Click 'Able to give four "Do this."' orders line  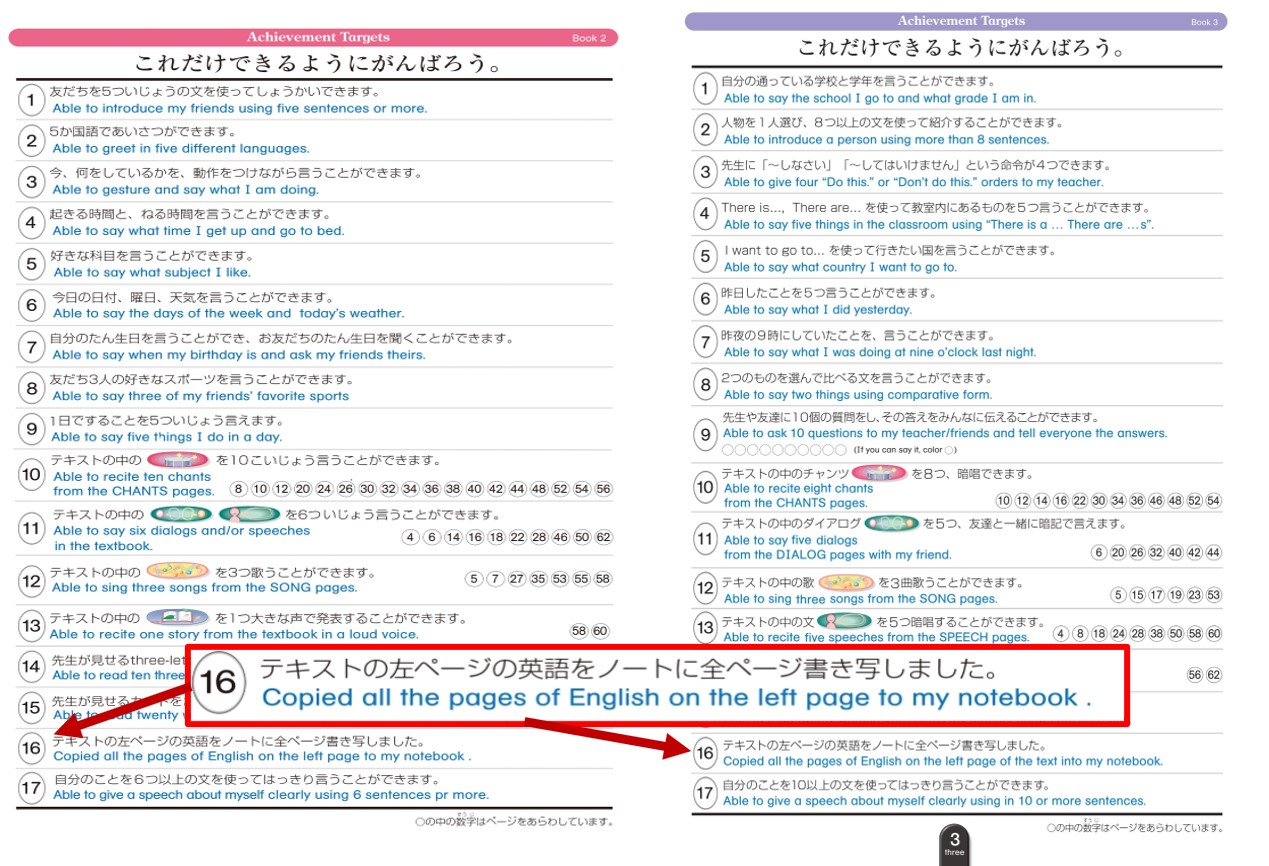click(x=913, y=182)
